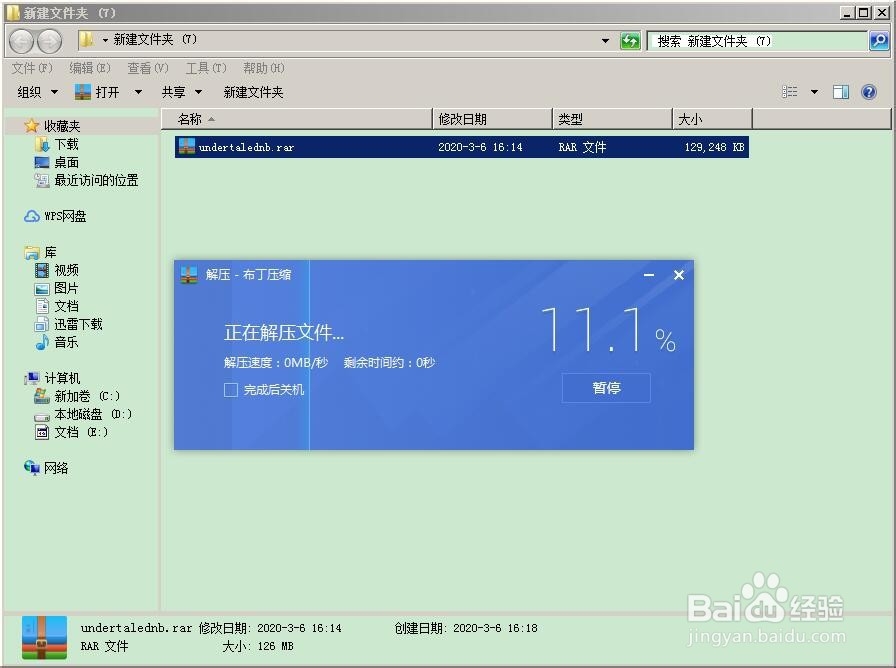Screen dimensions: 896x668
Task: Expand the address bar history dropdown arrow
Action: 605,41
